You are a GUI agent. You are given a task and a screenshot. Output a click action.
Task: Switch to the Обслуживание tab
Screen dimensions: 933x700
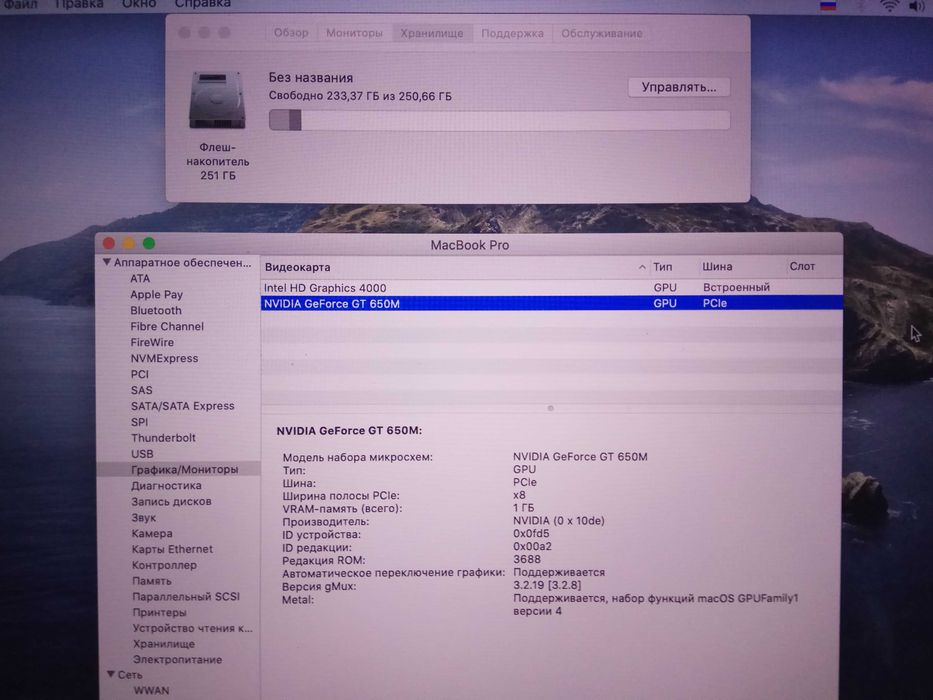tap(602, 33)
